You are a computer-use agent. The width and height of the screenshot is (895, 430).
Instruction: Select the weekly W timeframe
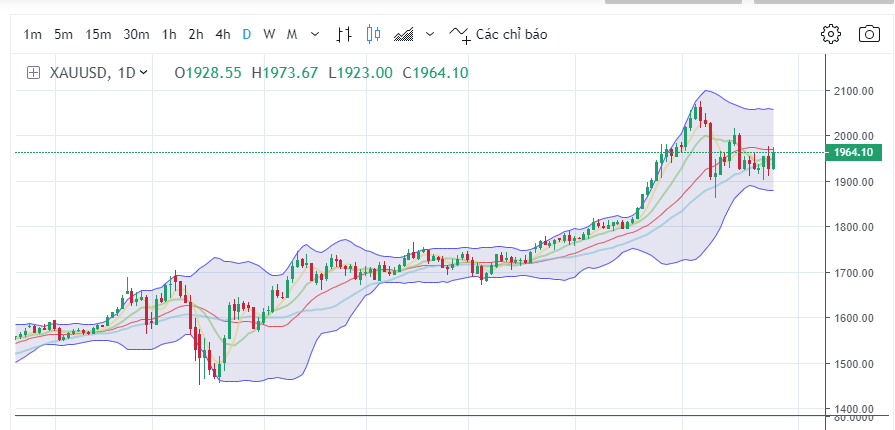click(269, 34)
